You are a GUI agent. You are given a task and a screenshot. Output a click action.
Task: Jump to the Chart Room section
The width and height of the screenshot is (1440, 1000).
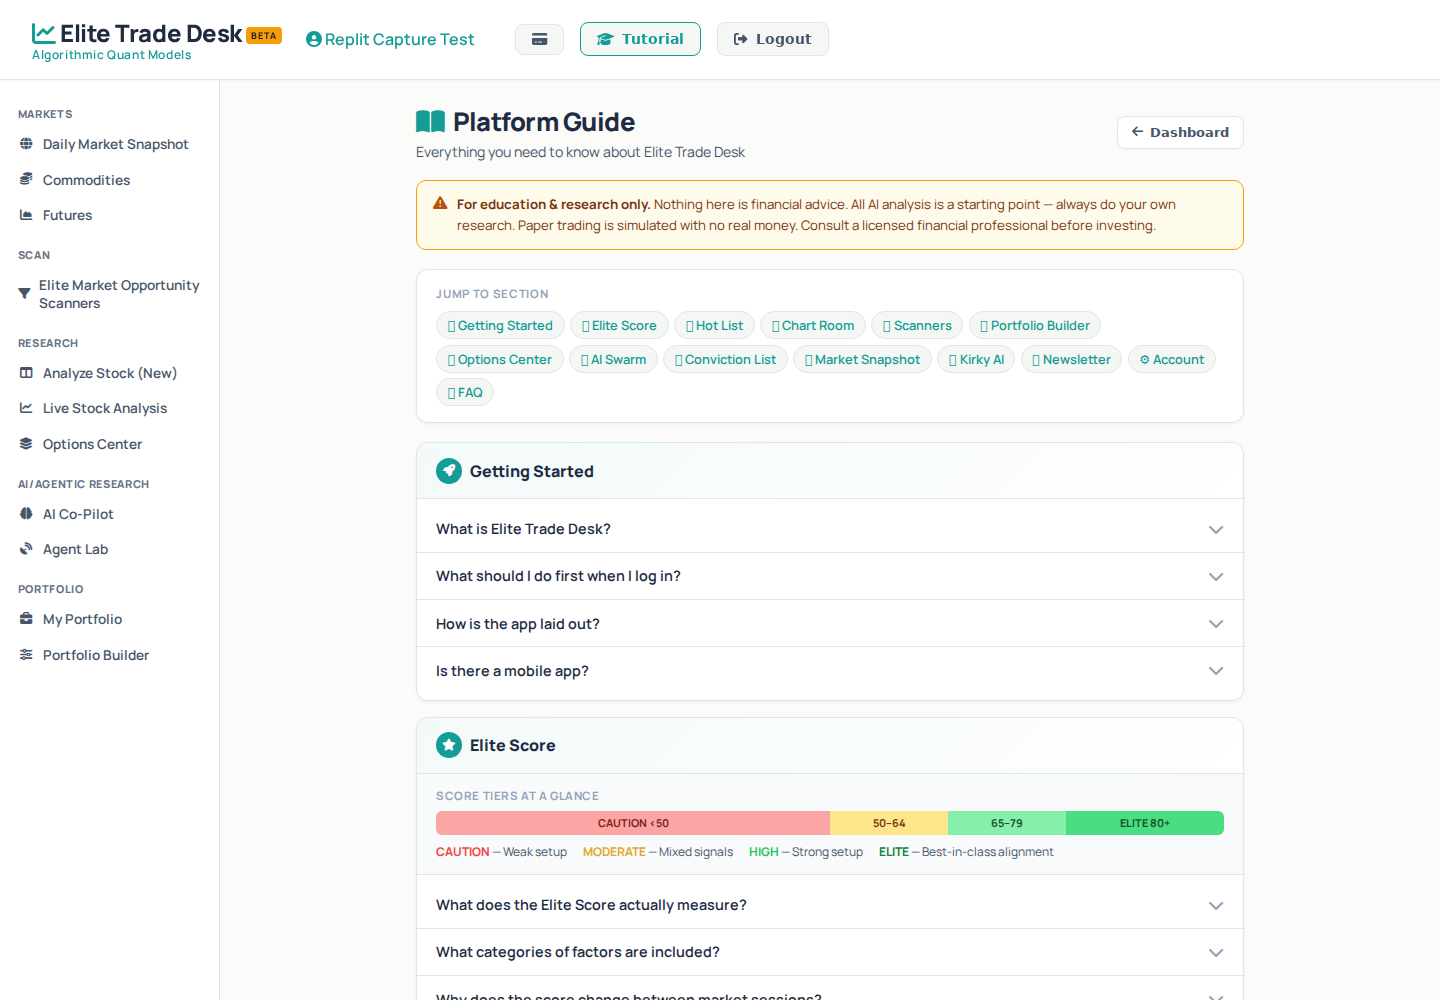[813, 325]
